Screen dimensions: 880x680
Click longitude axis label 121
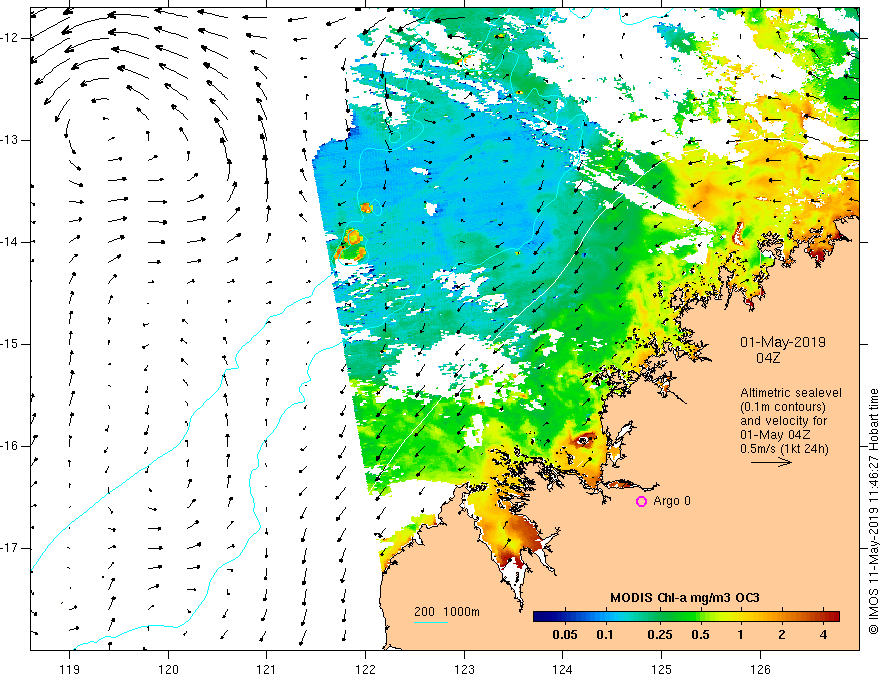(x=267, y=669)
